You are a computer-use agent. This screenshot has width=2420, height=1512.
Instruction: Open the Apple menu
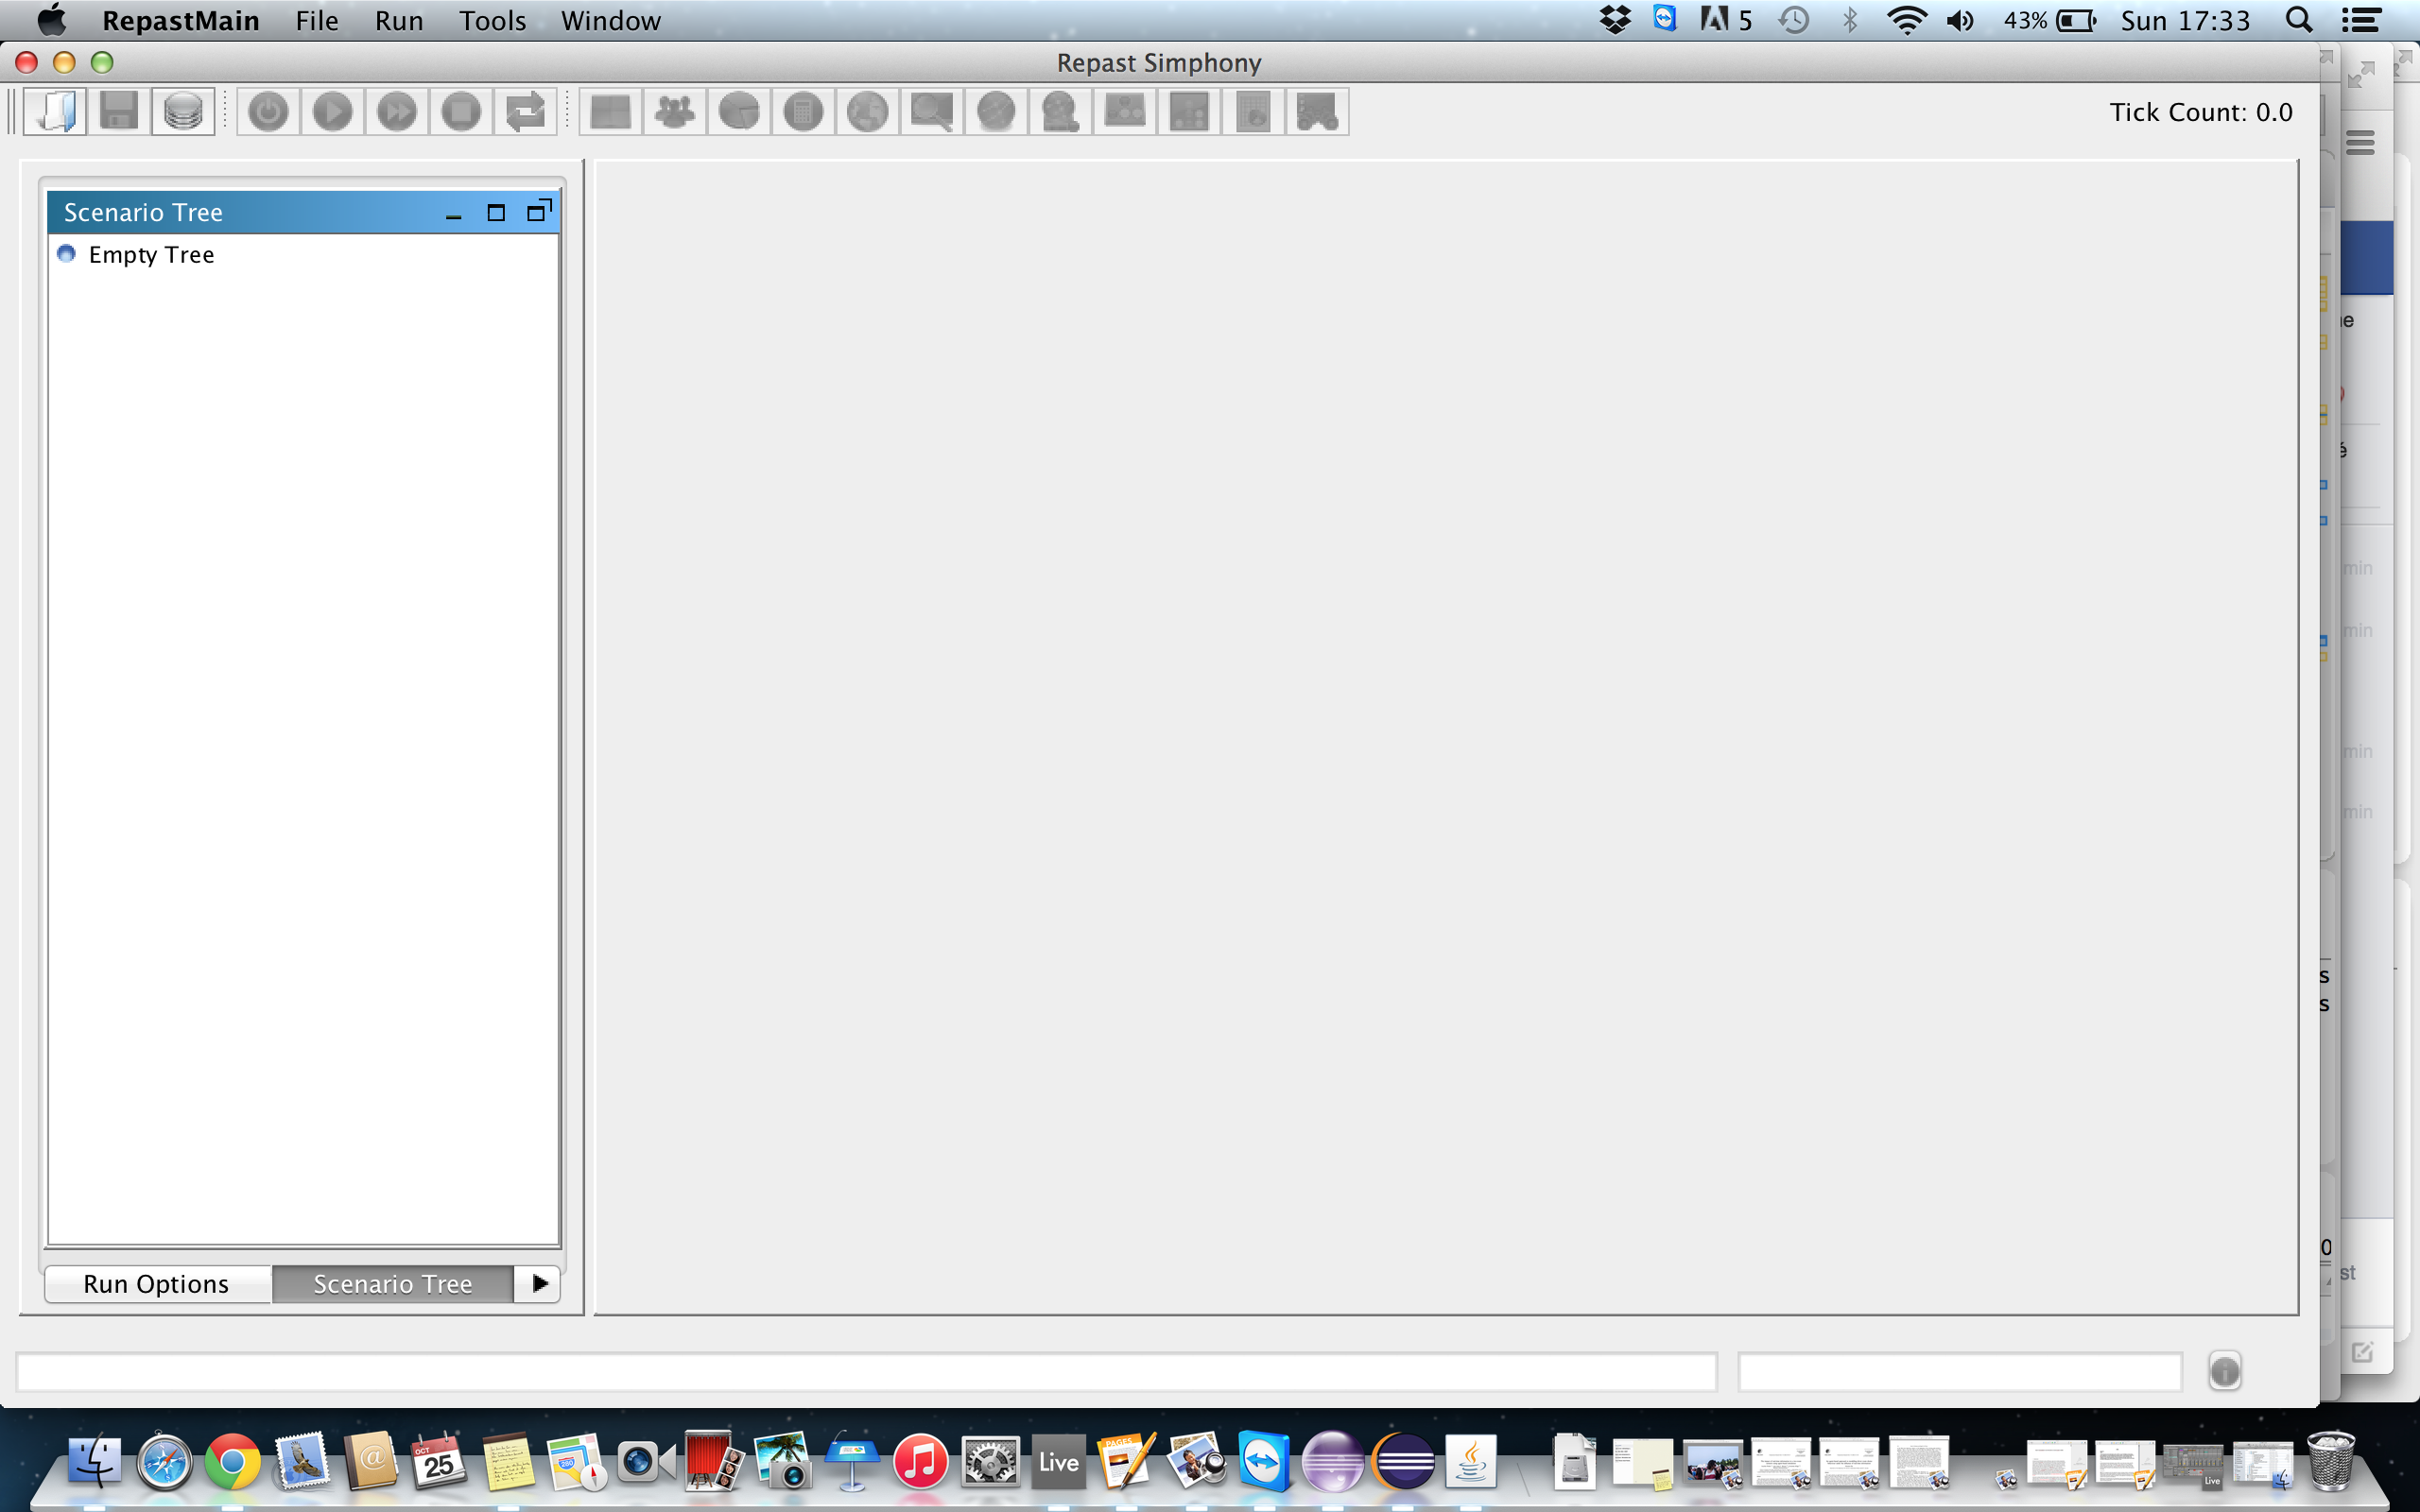coord(51,20)
